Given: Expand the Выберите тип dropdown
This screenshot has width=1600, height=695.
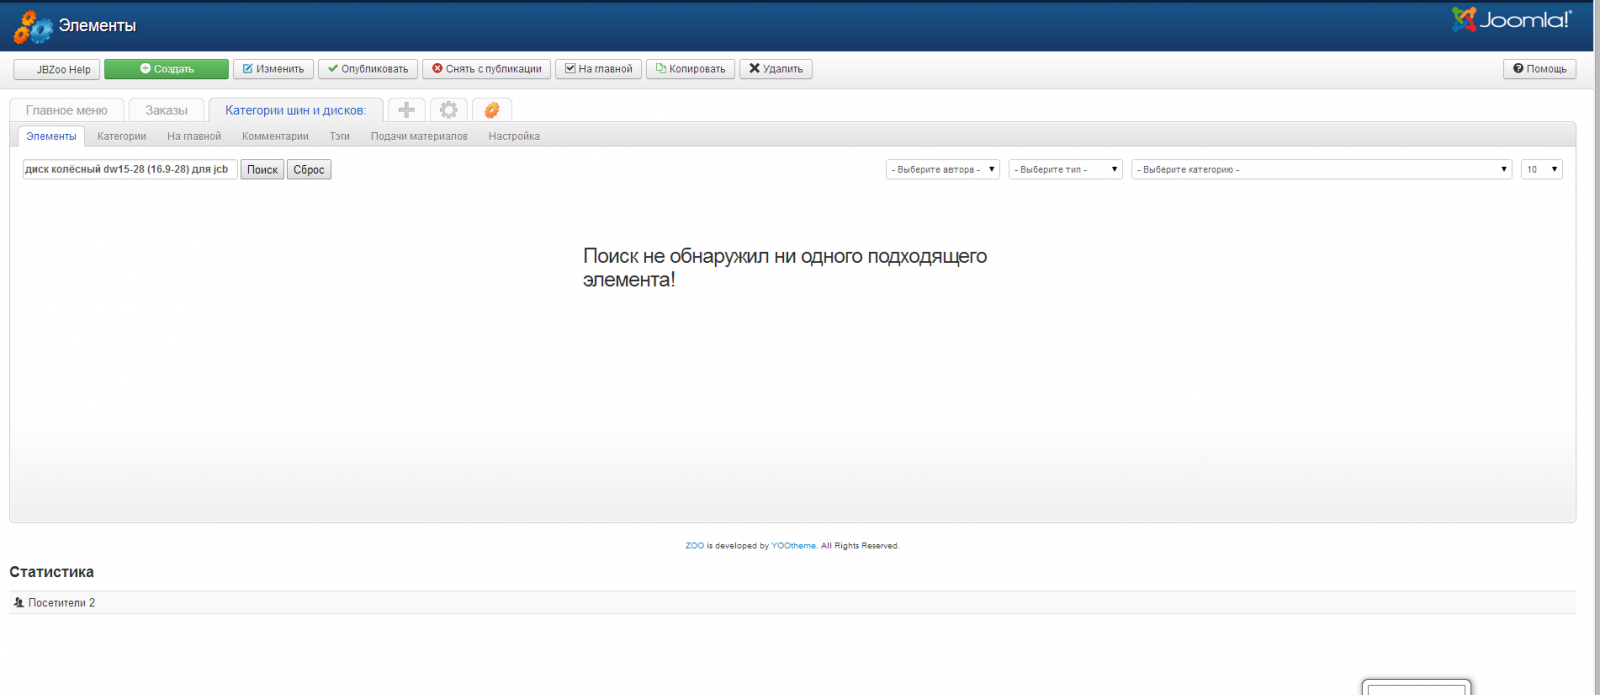Looking at the screenshot, I should 1065,170.
